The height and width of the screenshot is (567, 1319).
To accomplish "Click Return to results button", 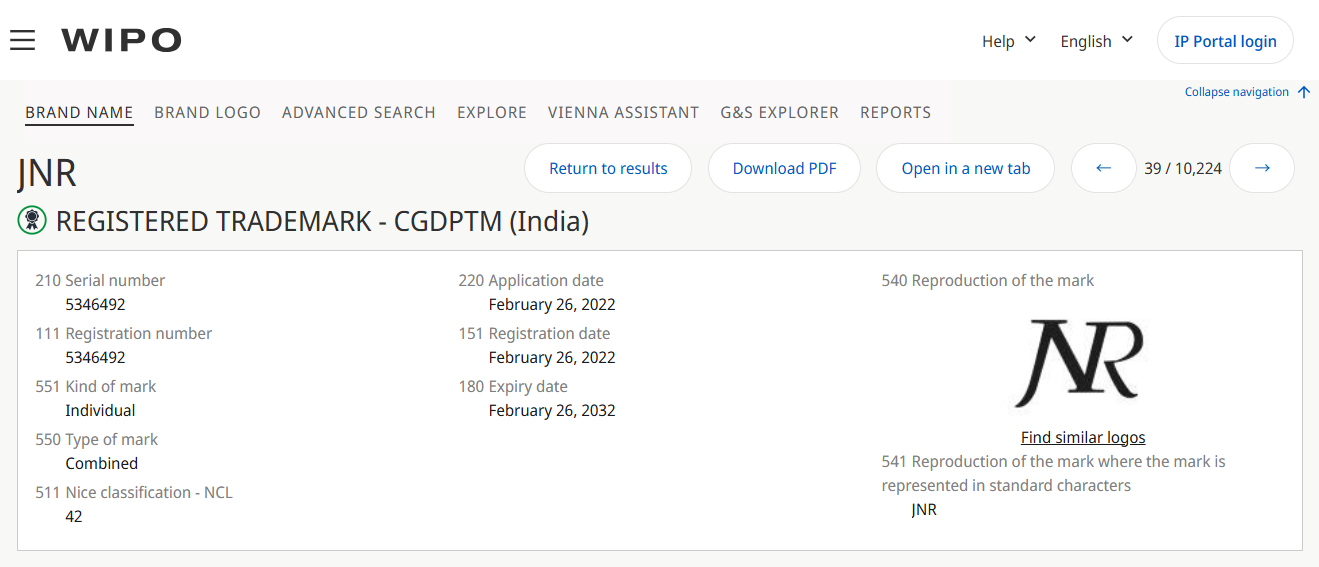I will pyautogui.click(x=608, y=168).
